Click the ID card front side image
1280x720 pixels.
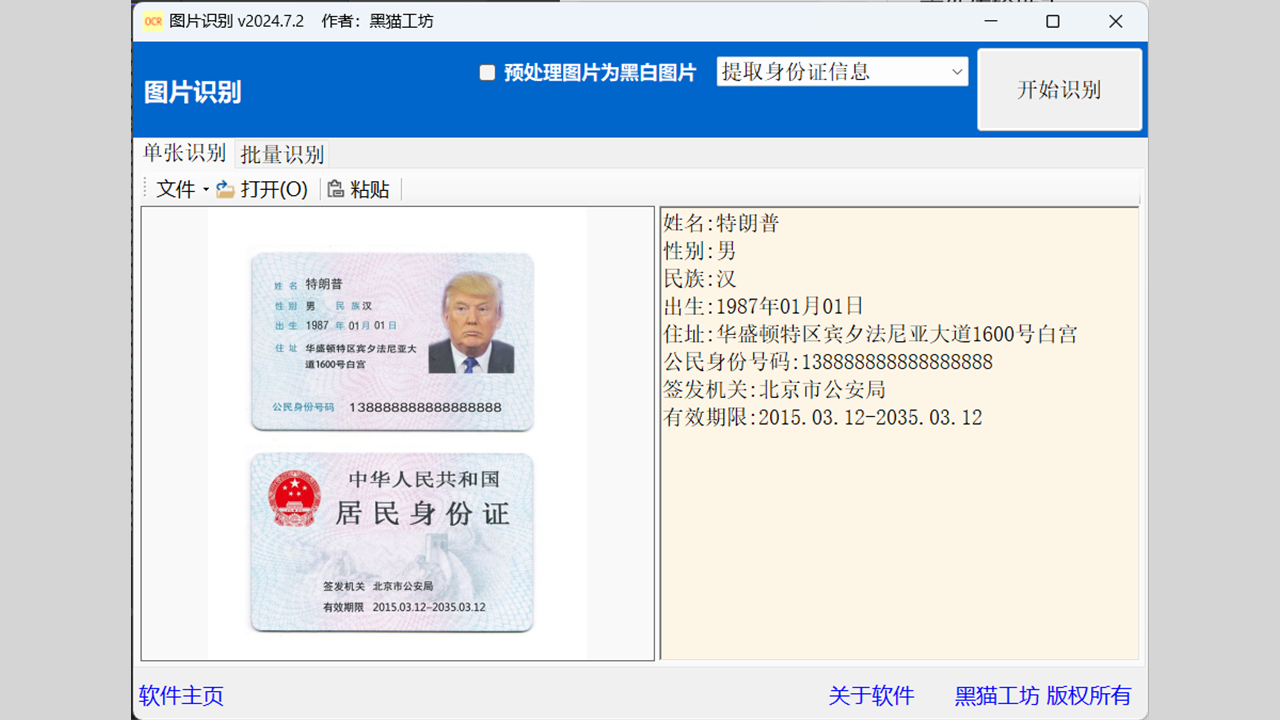click(391, 342)
